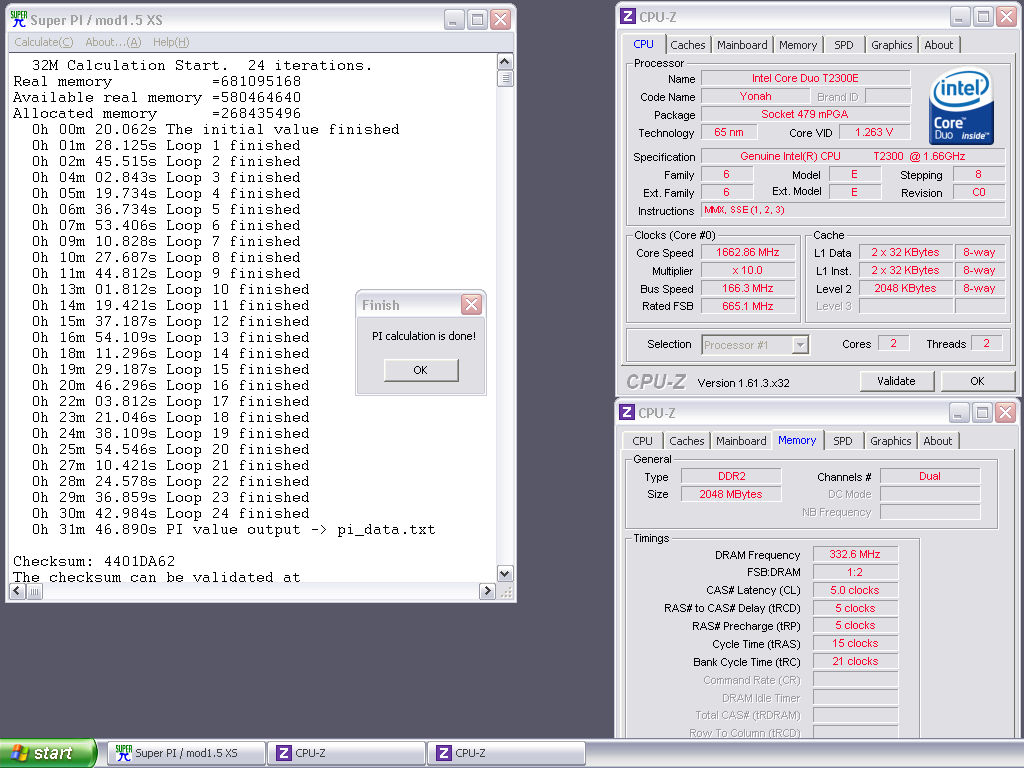The image size is (1024, 768).
Task: Minimize the bottom CPU-Z window
Action: tap(959, 412)
